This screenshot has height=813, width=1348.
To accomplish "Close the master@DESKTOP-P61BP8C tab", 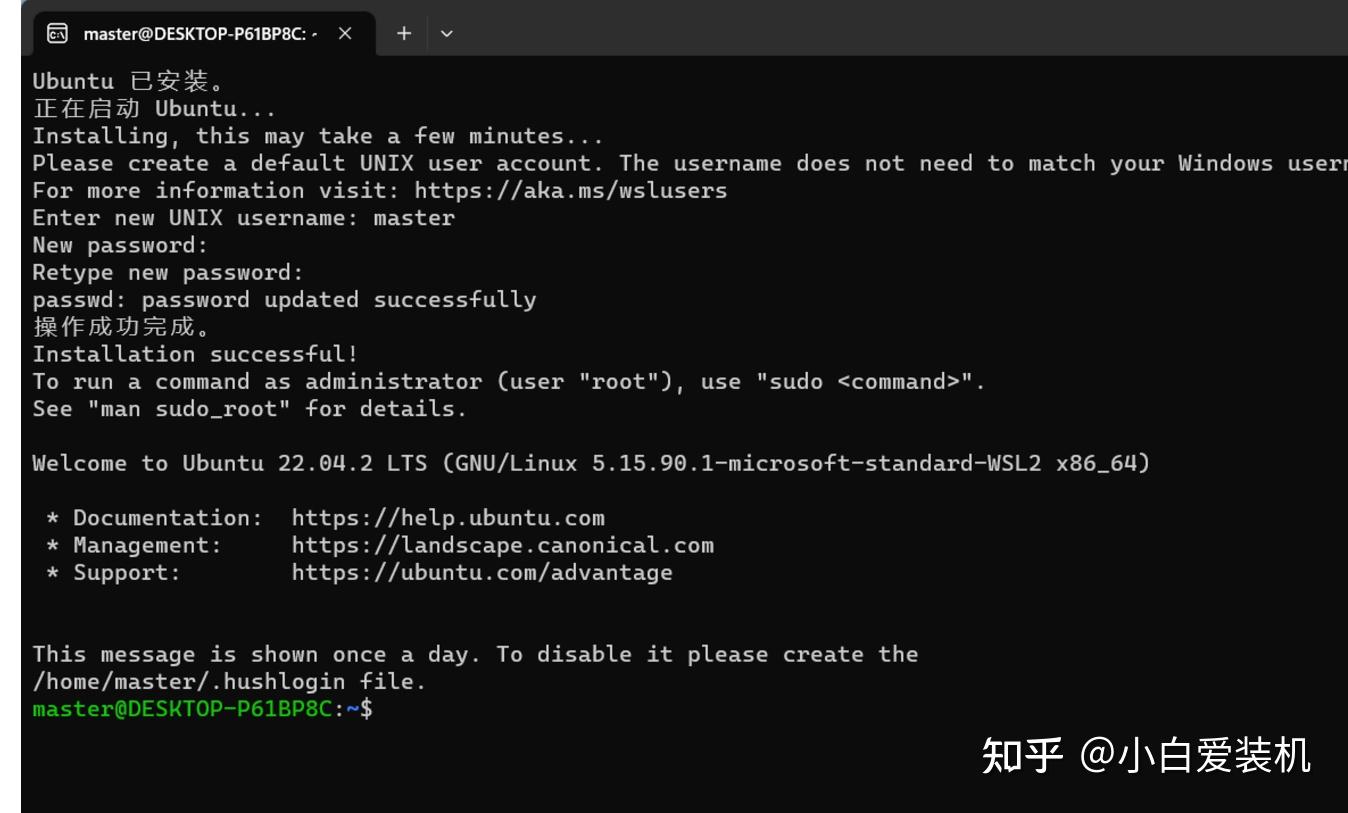I will pyautogui.click(x=346, y=32).
